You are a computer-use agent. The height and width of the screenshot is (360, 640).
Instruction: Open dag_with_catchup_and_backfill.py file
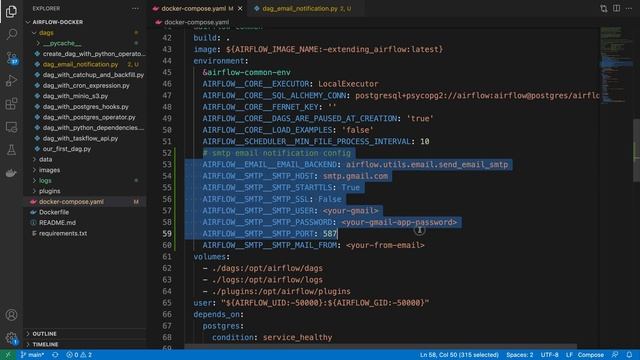click(93, 75)
